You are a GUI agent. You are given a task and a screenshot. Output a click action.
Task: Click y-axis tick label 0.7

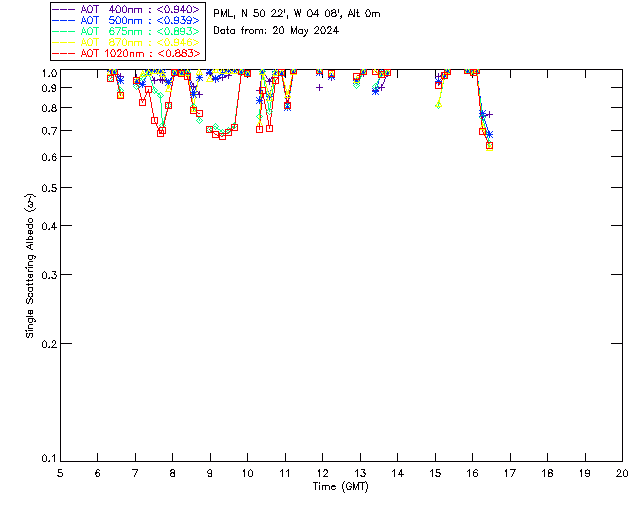click(49, 131)
